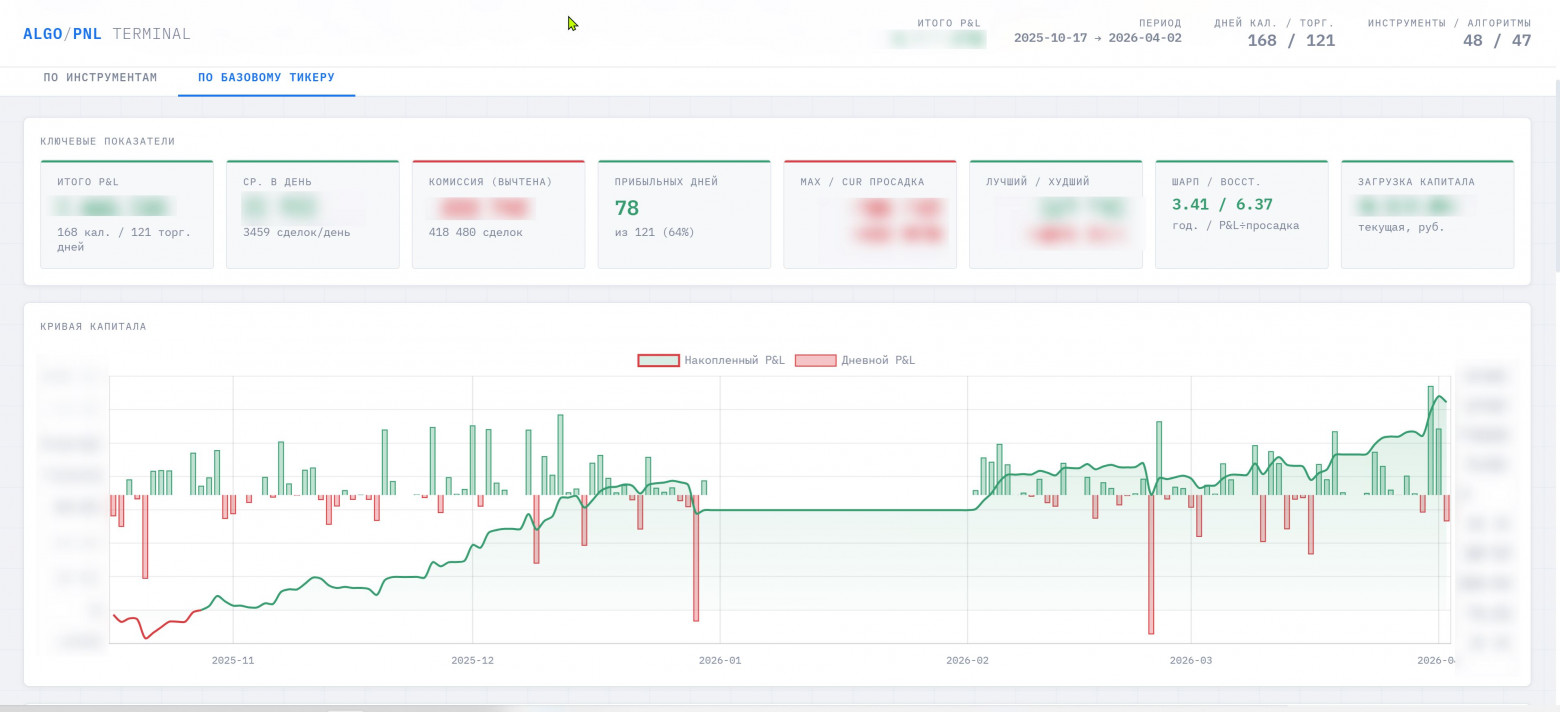Image resolution: width=1560 pixels, height=712 pixels.
Task: Click the ЗАГРУЗКА КАПИТАЛА card
Action: (1427, 214)
